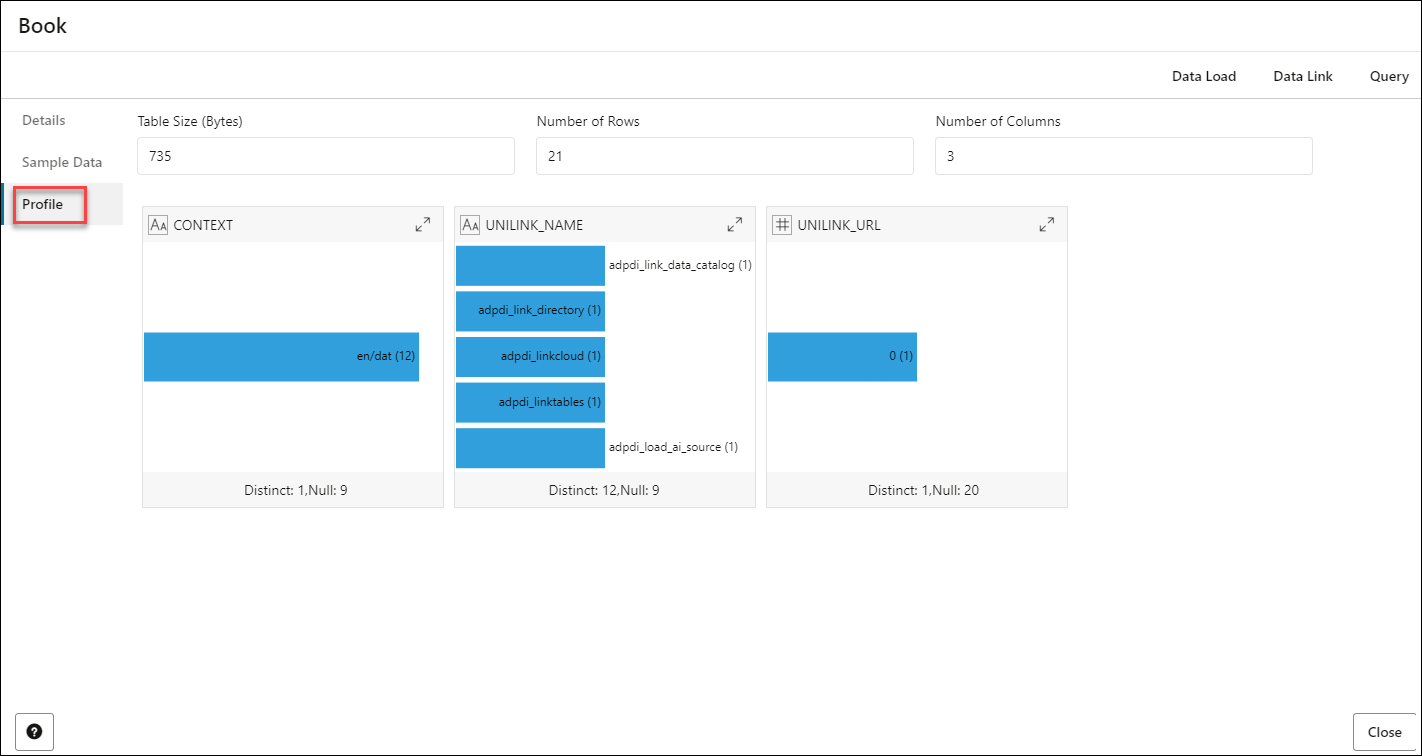The height and width of the screenshot is (756, 1422).
Task: Click the Table Size (Bytes) field
Action: [326, 156]
